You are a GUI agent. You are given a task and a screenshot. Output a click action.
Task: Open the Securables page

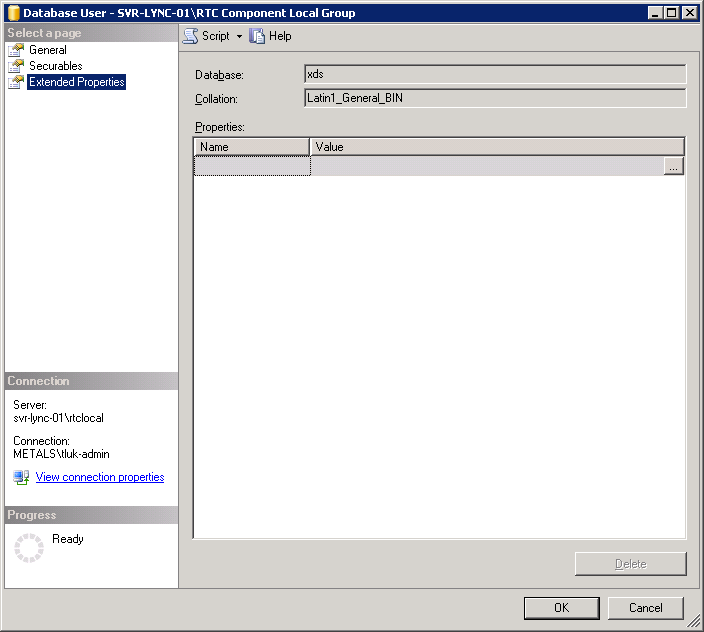pyautogui.click(x=56, y=66)
